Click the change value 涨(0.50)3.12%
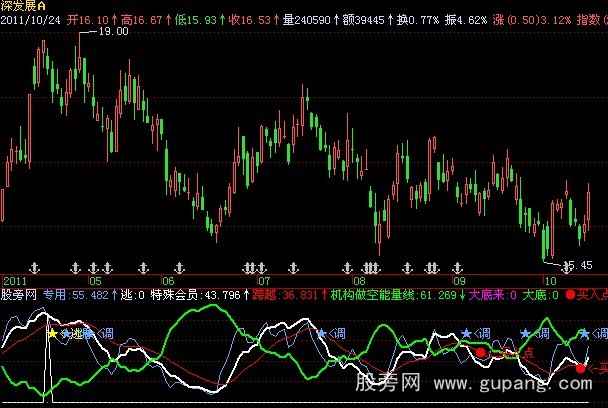 532,20
